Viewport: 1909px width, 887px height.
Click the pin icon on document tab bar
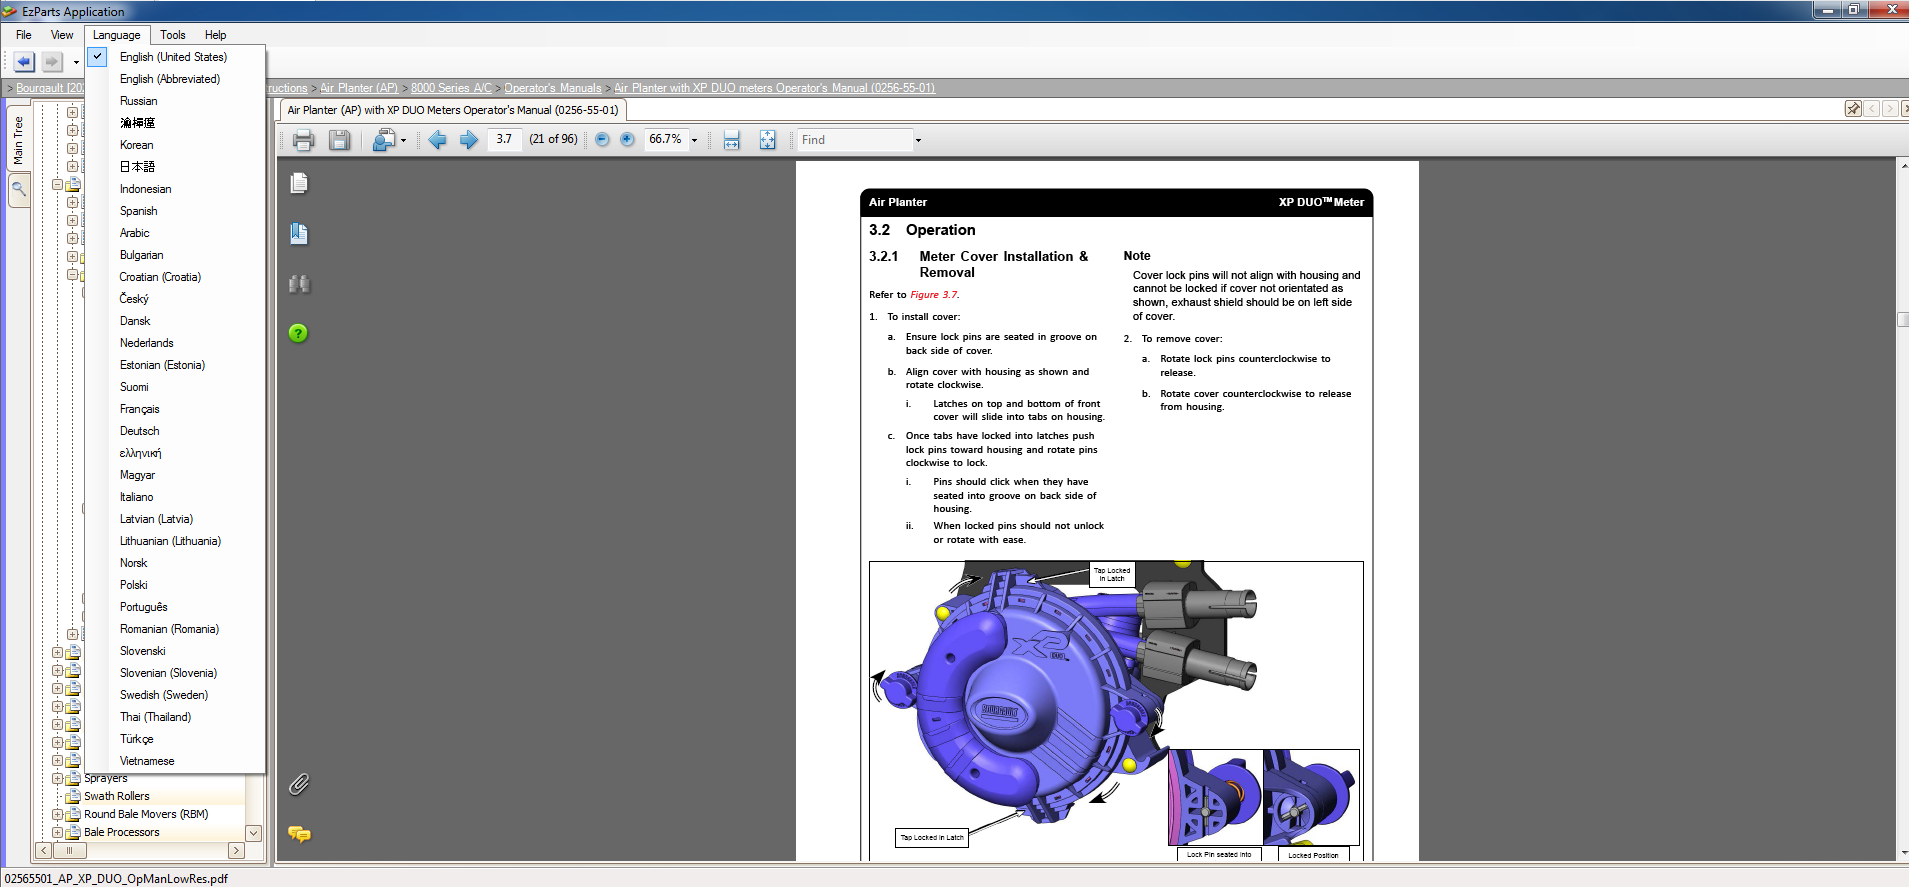(1853, 109)
